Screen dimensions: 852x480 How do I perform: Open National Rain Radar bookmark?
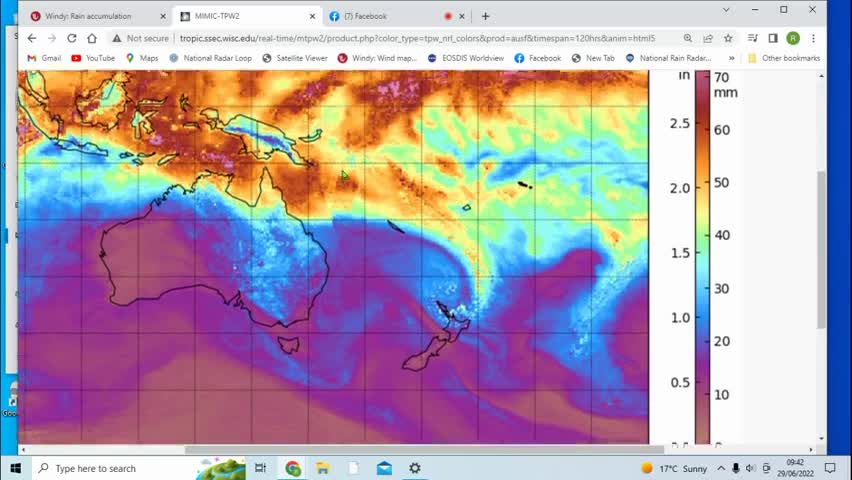click(x=668, y=58)
